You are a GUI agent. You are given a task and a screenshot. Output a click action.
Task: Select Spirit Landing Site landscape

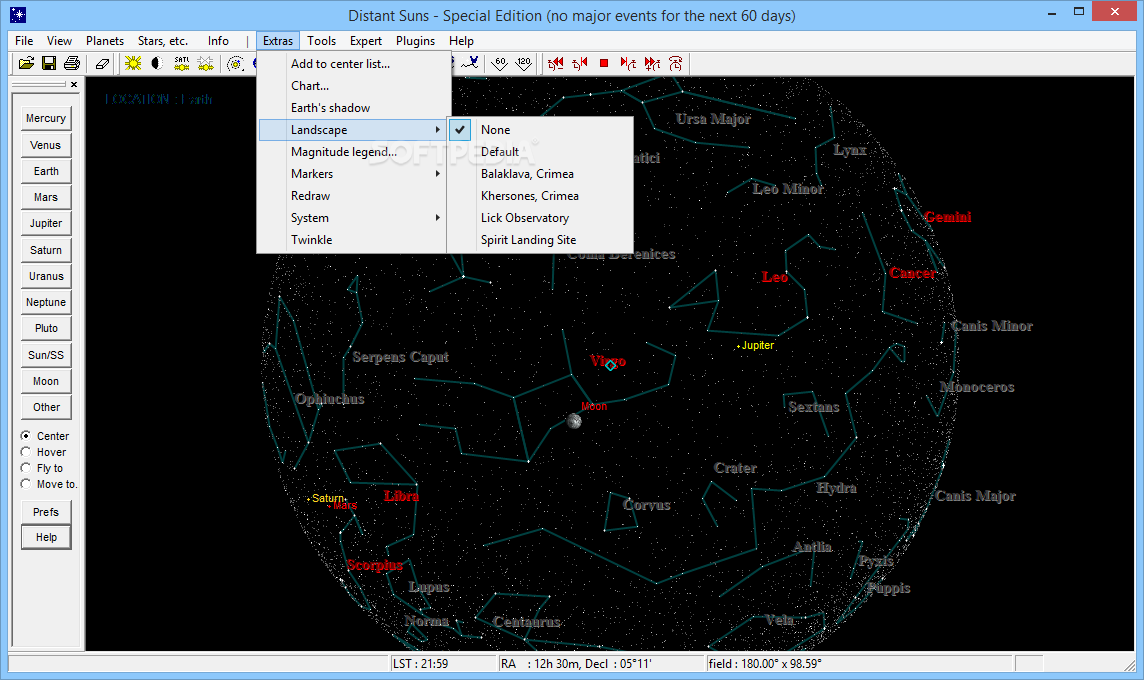539,239
